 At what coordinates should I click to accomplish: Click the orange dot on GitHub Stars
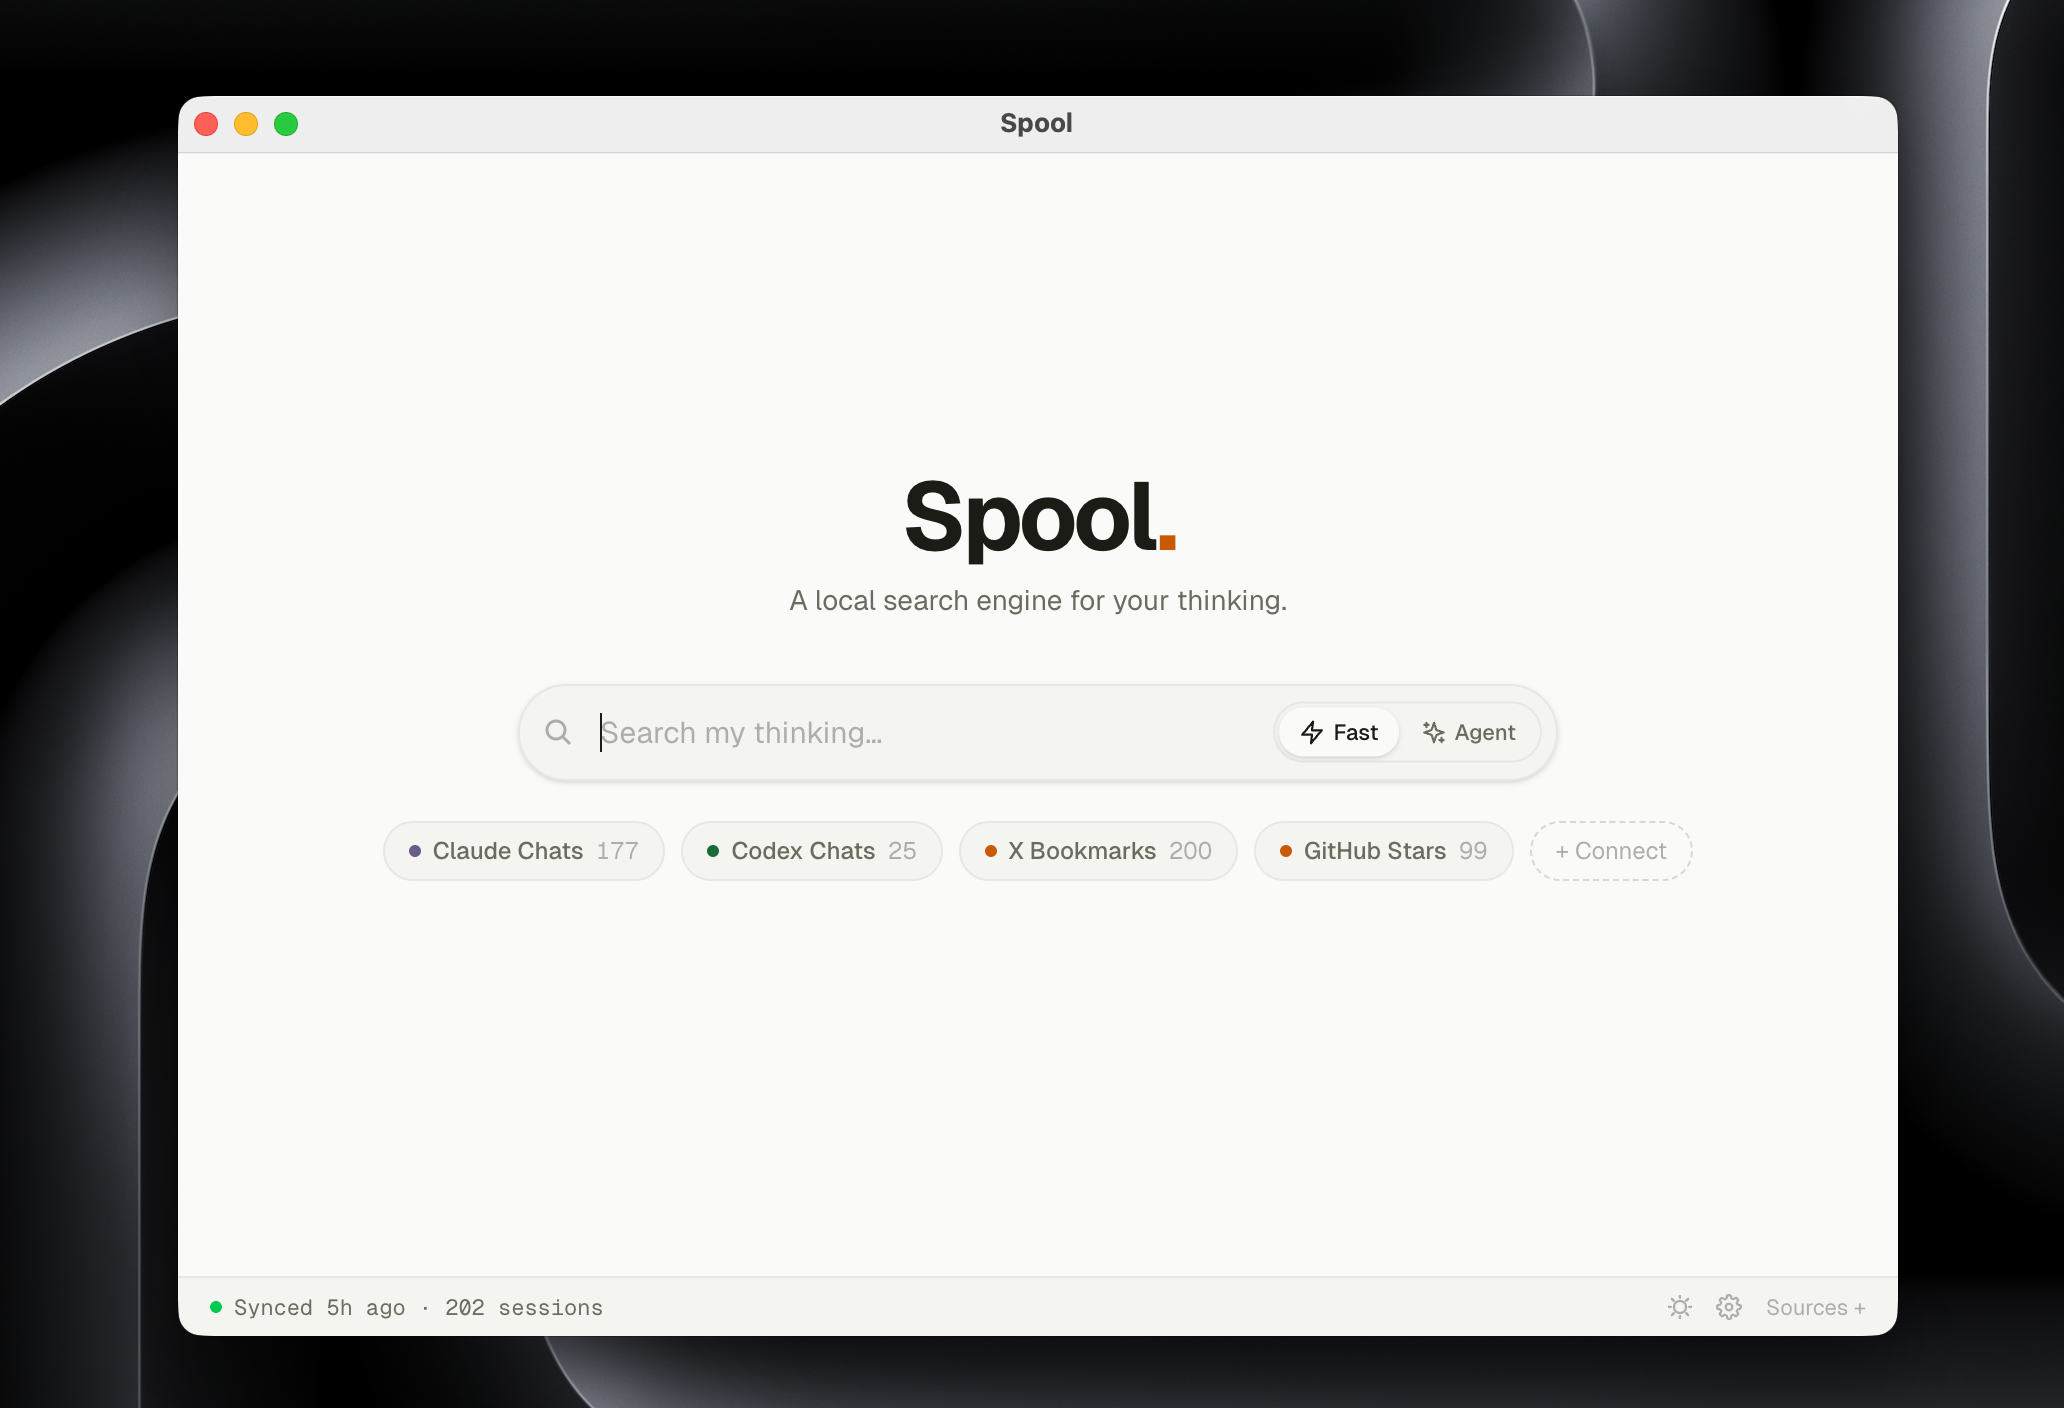pyautogui.click(x=1286, y=851)
